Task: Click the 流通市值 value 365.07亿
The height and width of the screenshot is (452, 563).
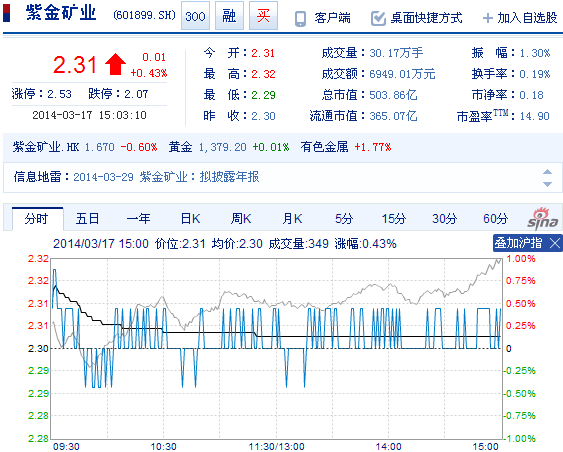Action: 393,116
